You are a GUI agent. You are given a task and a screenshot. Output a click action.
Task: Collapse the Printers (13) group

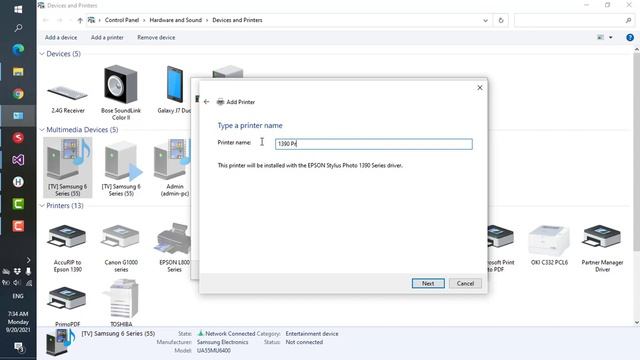42,206
